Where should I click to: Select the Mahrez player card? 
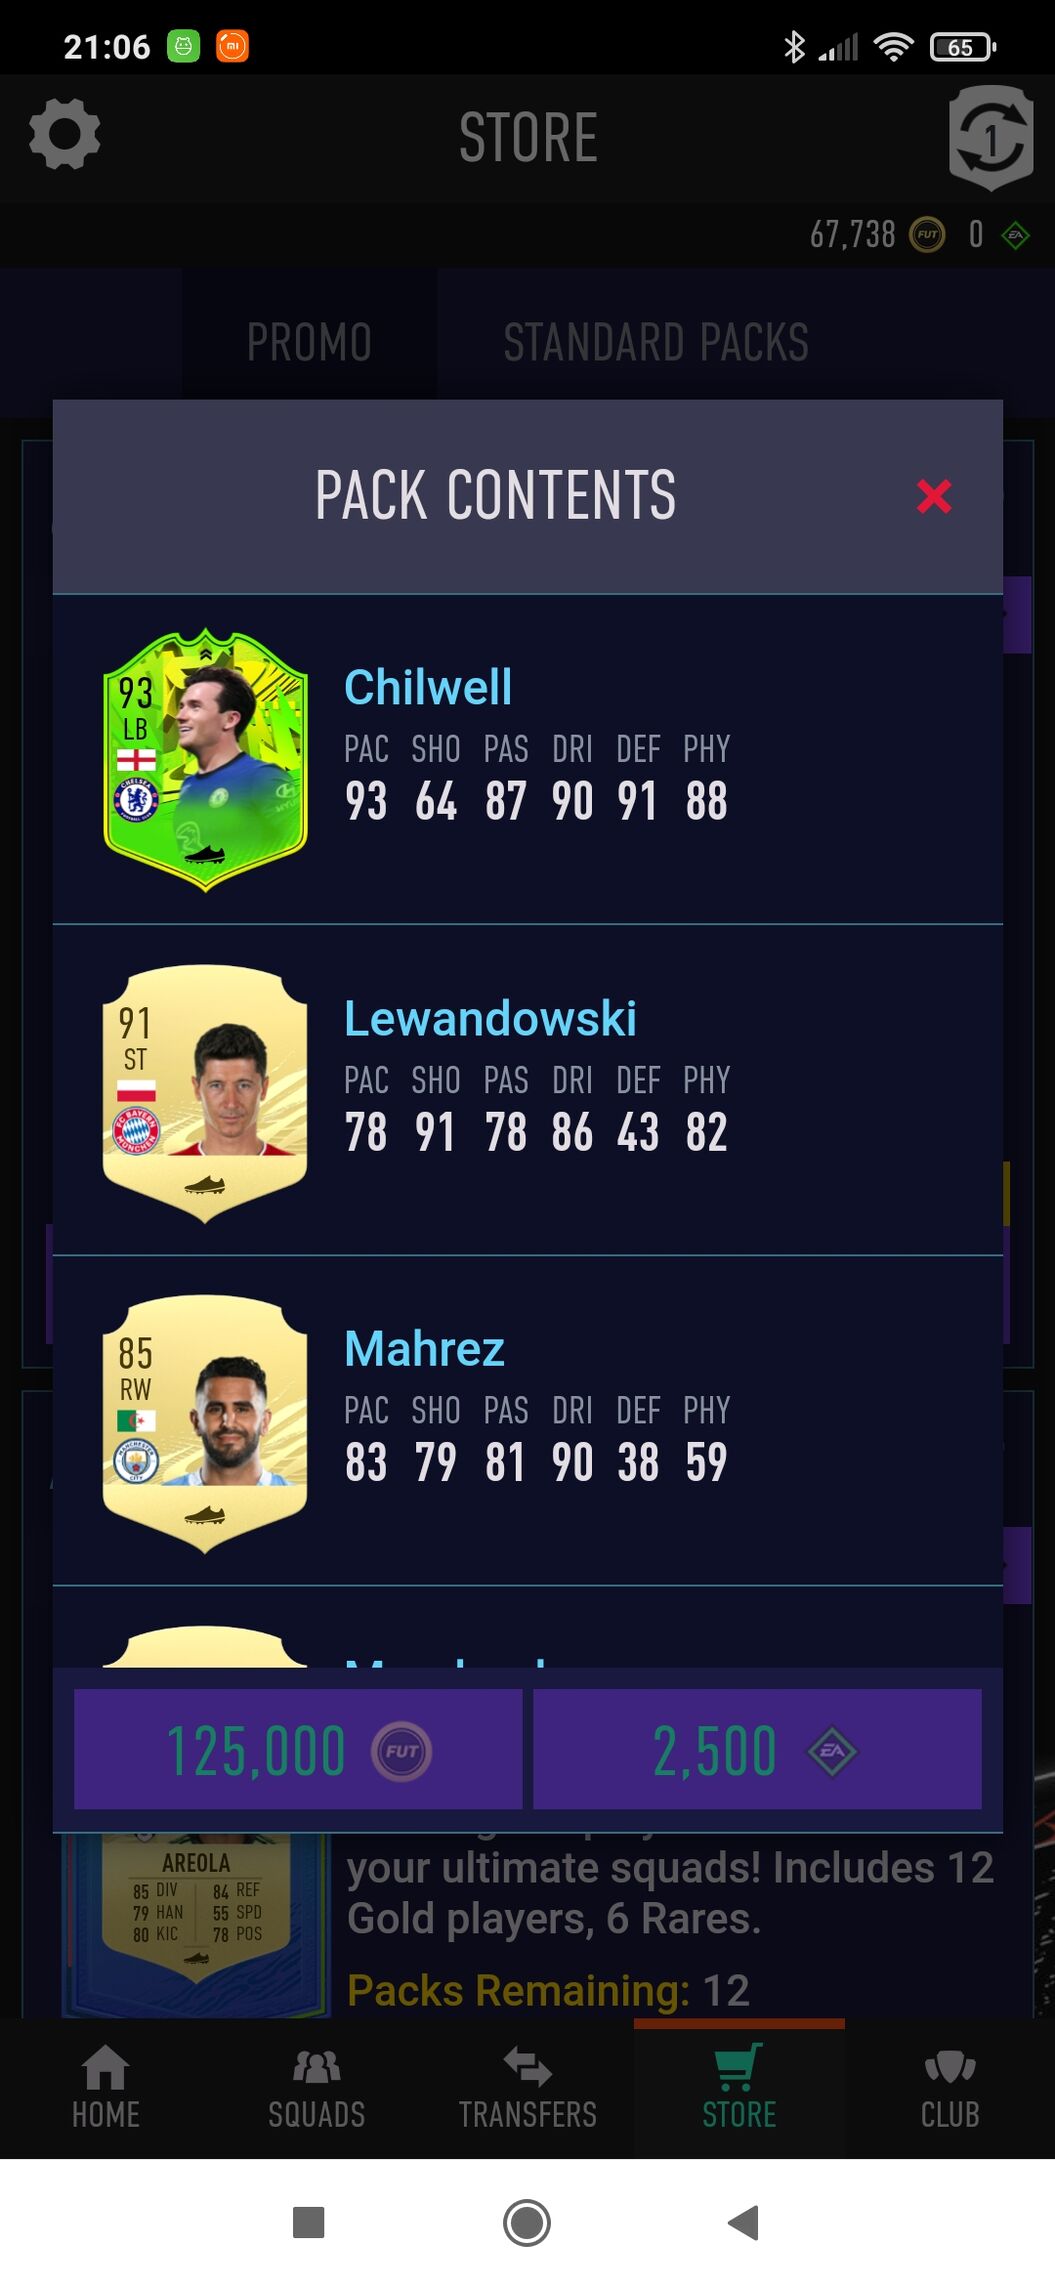click(205, 1424)
